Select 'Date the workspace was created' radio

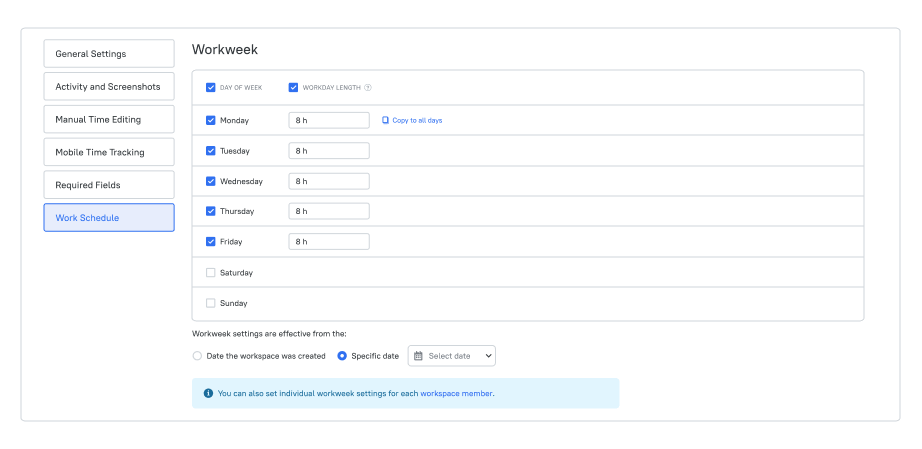coord(197,356)
